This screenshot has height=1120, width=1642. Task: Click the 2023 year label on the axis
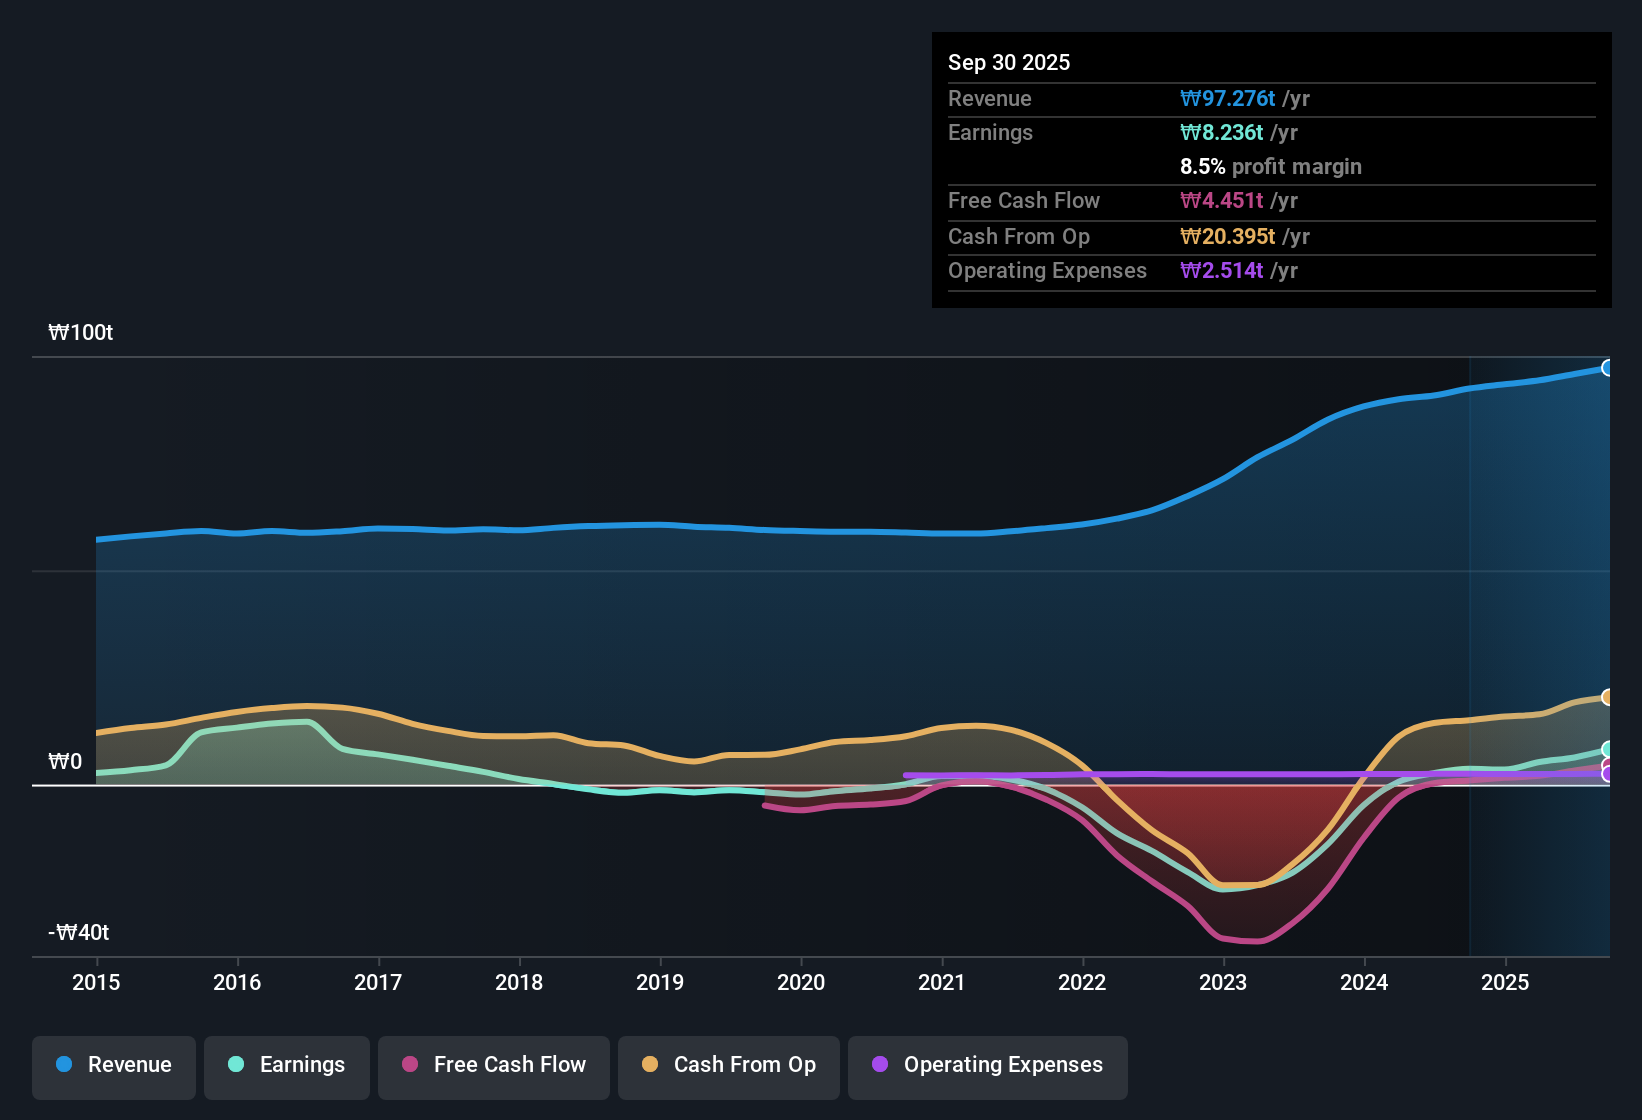click(1224, 983)
